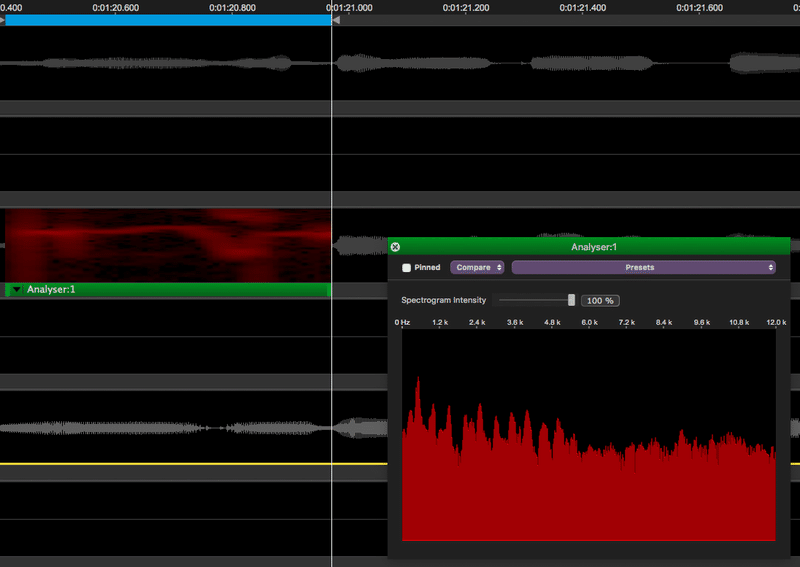Enable the Pinned checkbox
This screenshot has height=567, width=800.
[x=406, y=268]
